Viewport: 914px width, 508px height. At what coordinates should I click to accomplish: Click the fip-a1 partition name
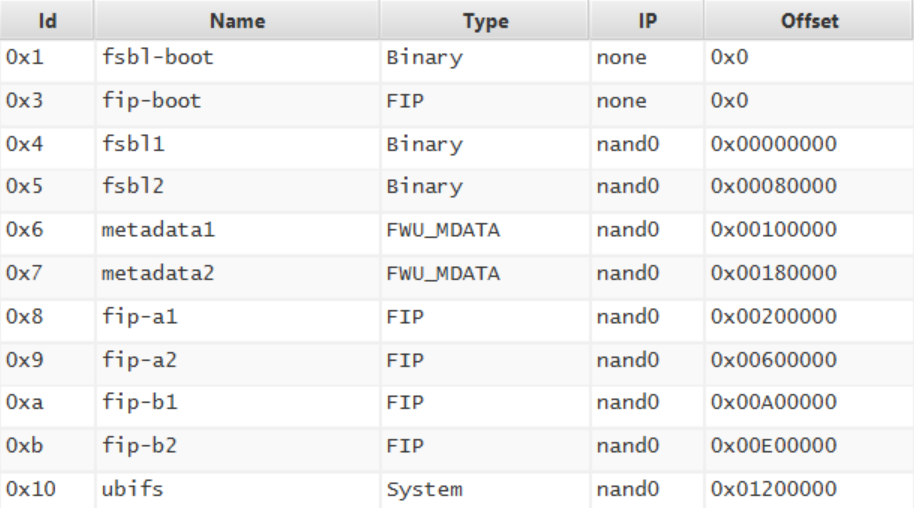[139, 316]
